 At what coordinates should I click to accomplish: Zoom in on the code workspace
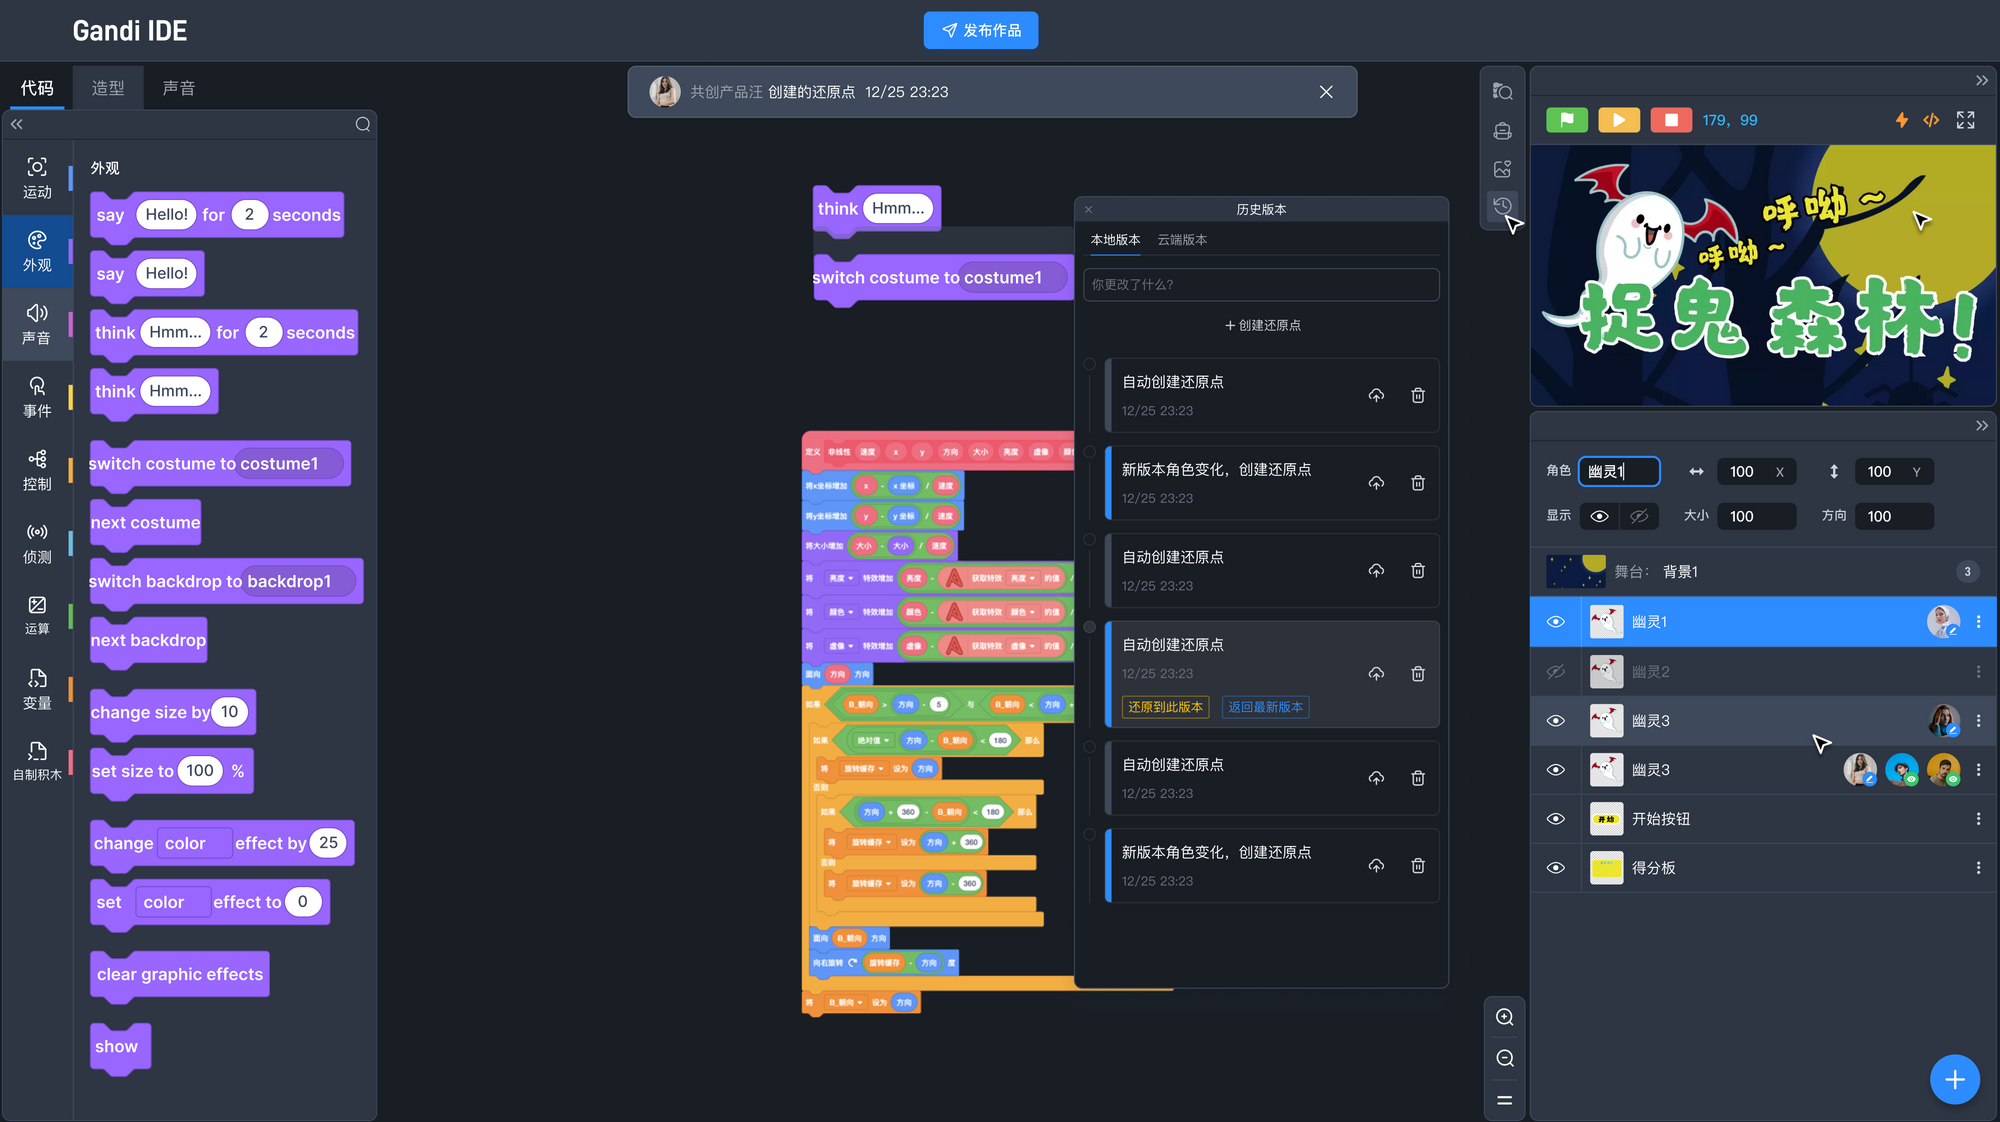1504,1016
